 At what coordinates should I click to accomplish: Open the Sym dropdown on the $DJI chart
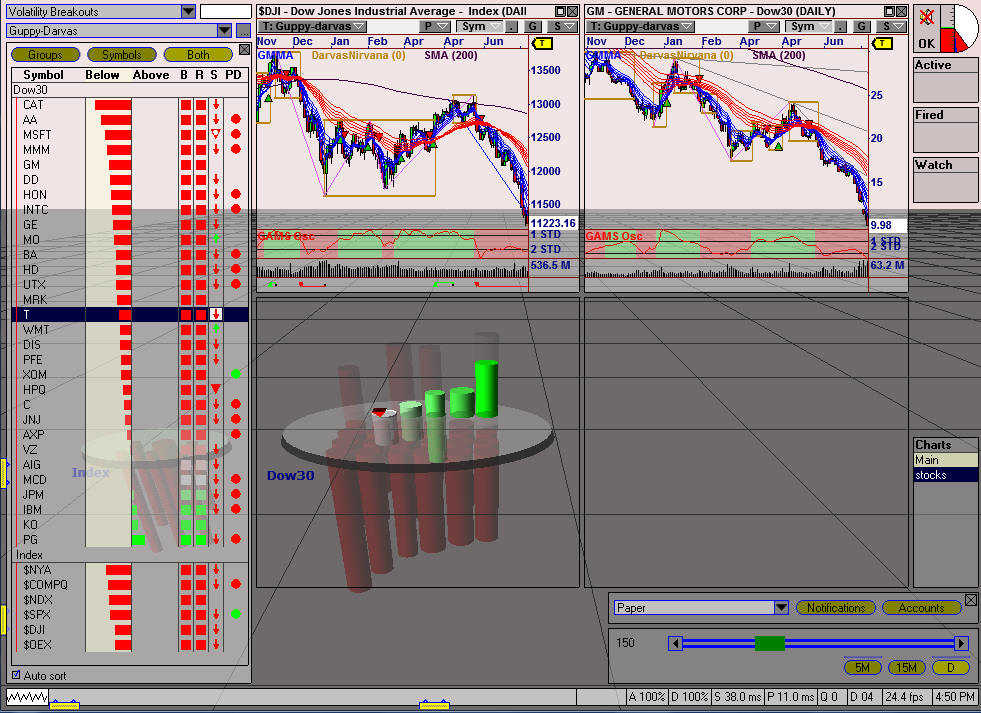coord(479,26)
